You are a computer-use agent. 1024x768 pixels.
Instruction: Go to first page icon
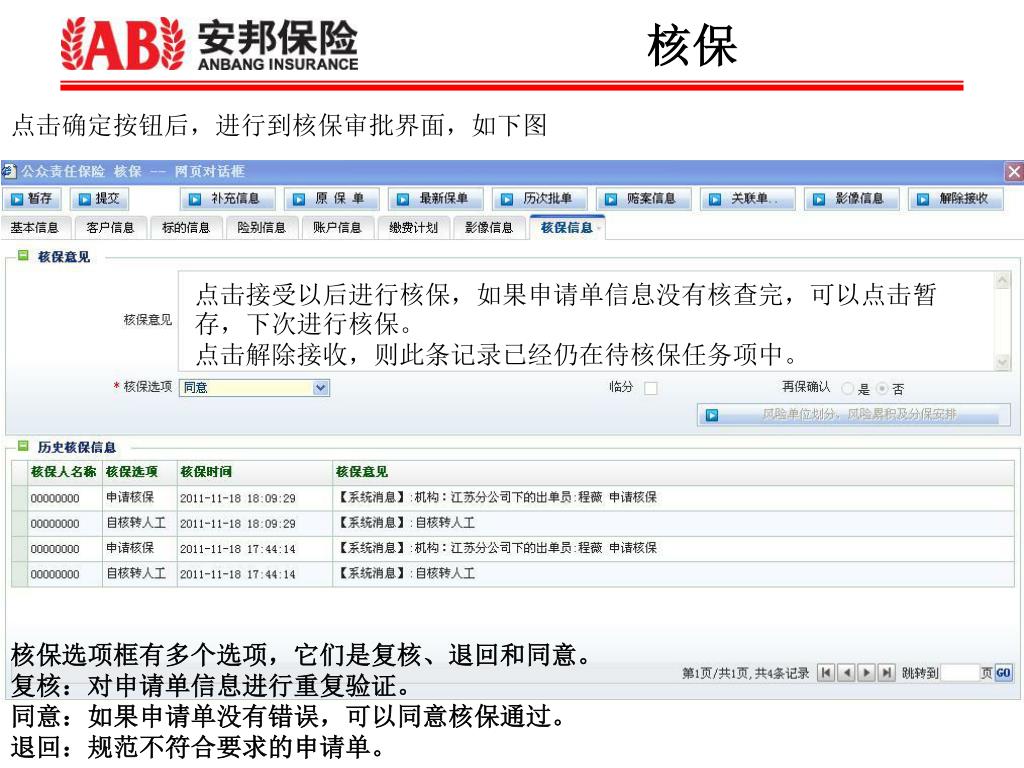click(x=826, y=673)
